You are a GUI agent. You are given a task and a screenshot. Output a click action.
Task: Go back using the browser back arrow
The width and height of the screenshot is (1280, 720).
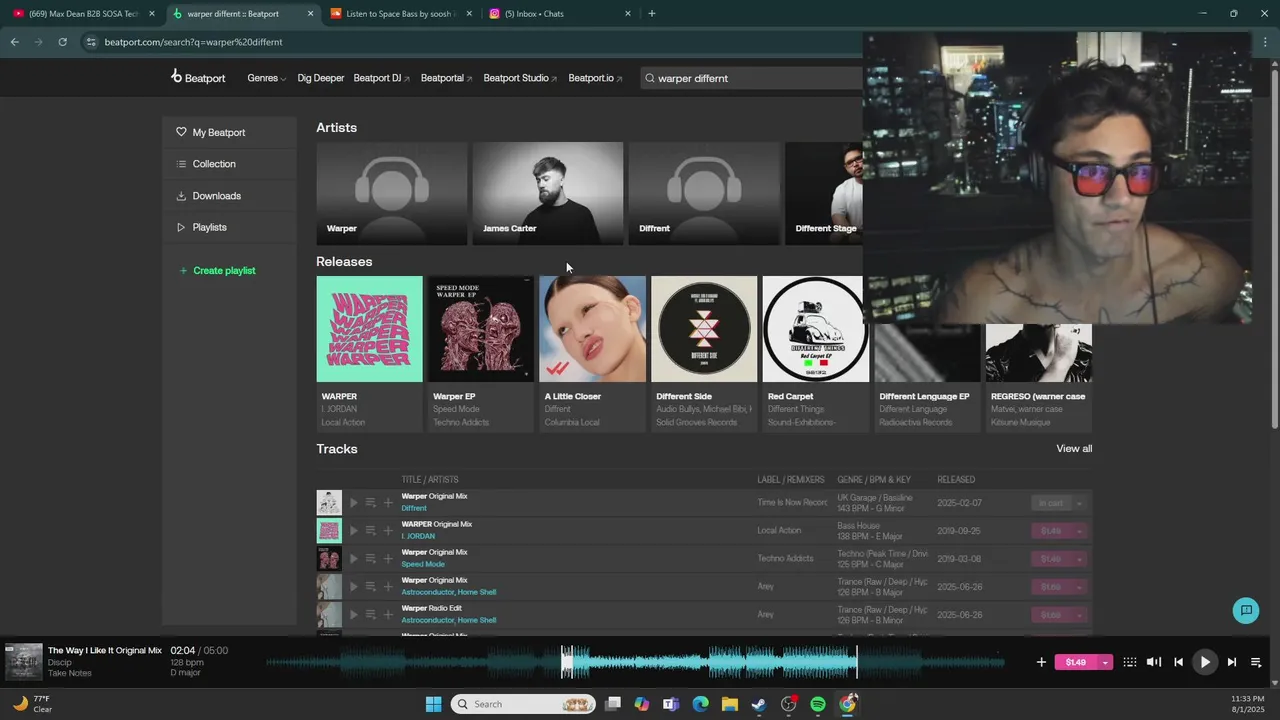click(x=14, y=42)
